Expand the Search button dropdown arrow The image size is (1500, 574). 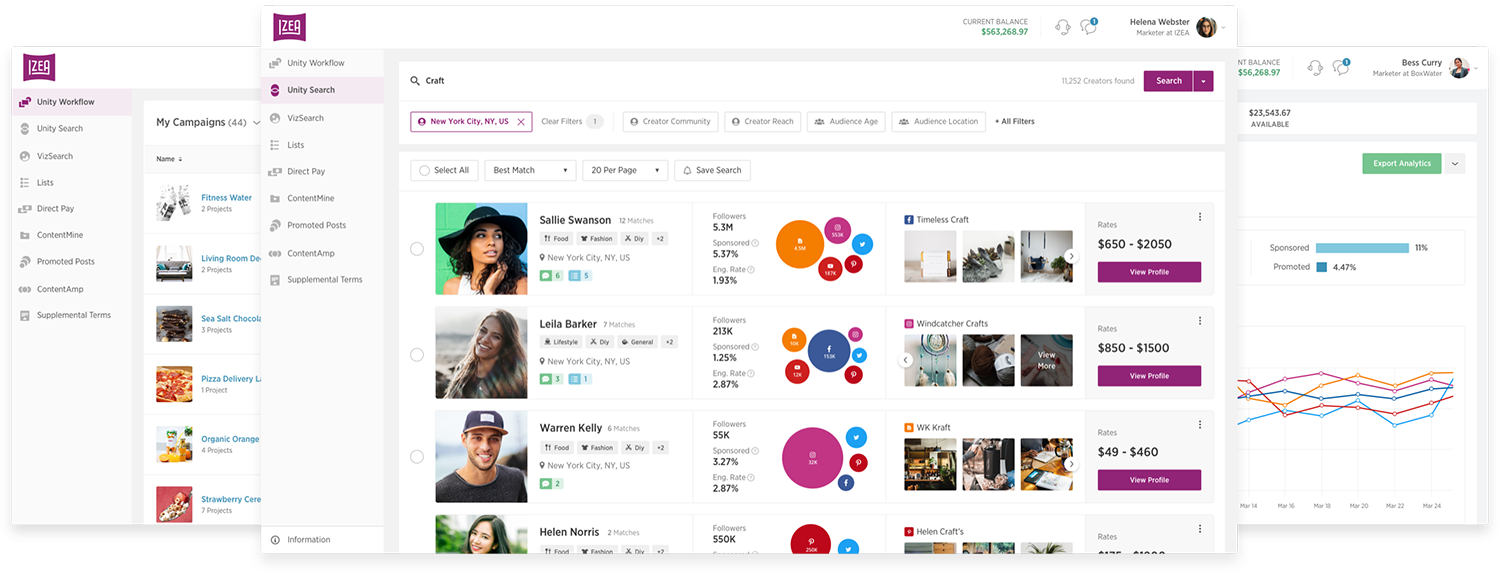(x=1203, y=81)
